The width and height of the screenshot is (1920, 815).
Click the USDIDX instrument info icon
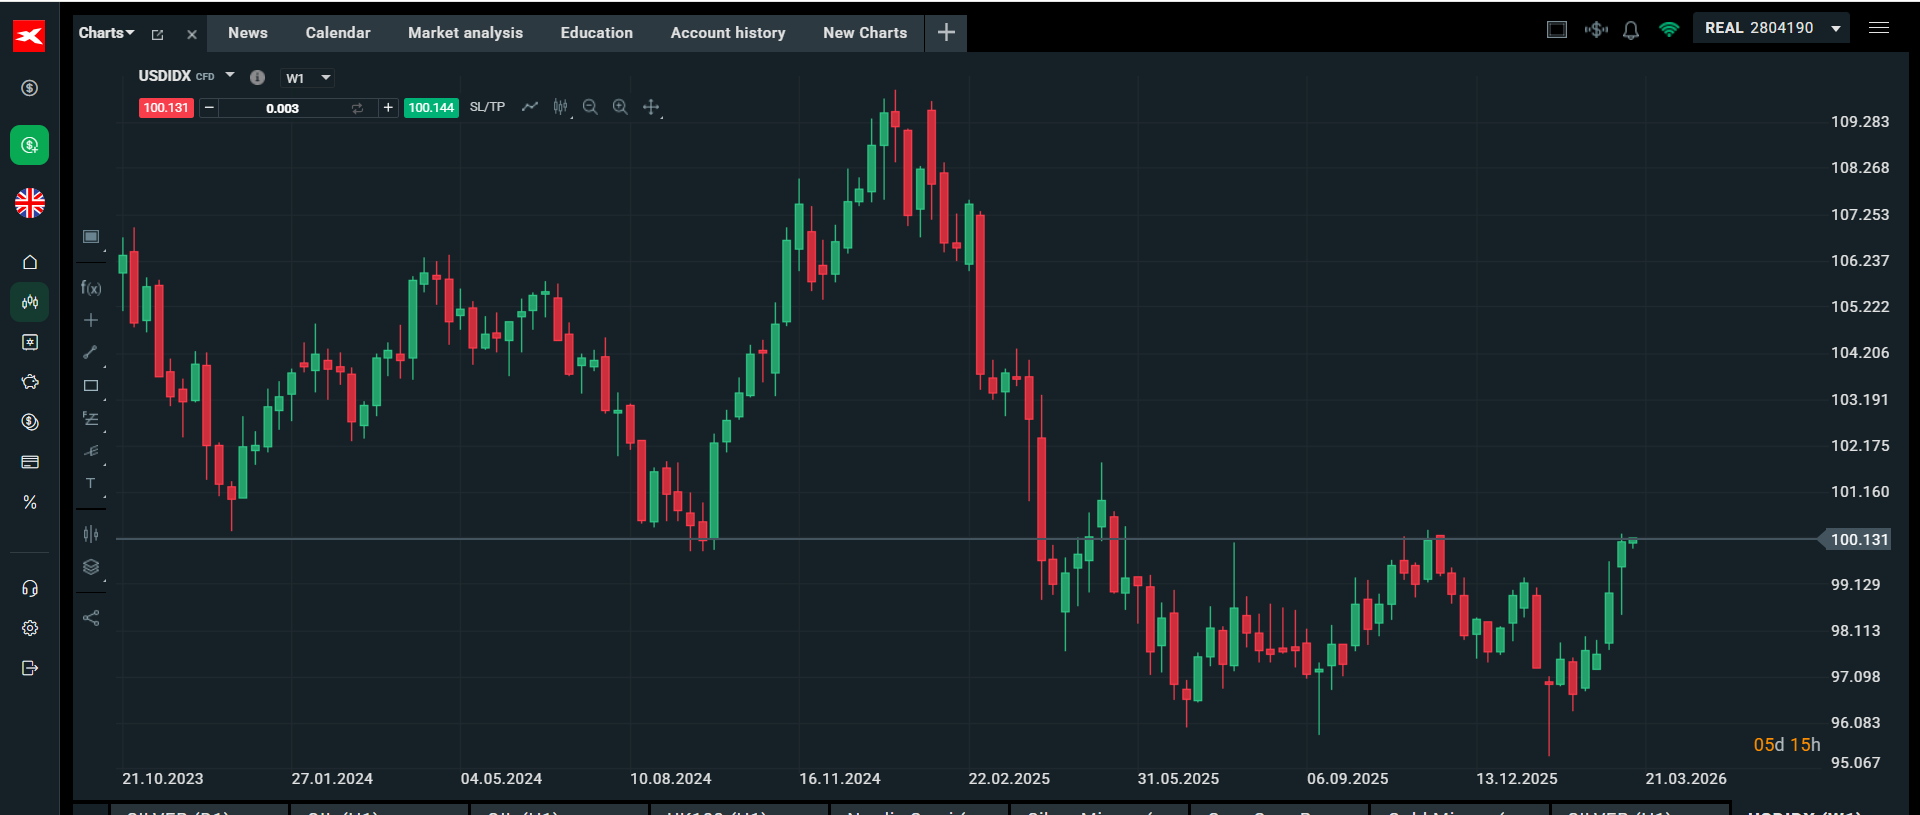(x=257, y=77)
